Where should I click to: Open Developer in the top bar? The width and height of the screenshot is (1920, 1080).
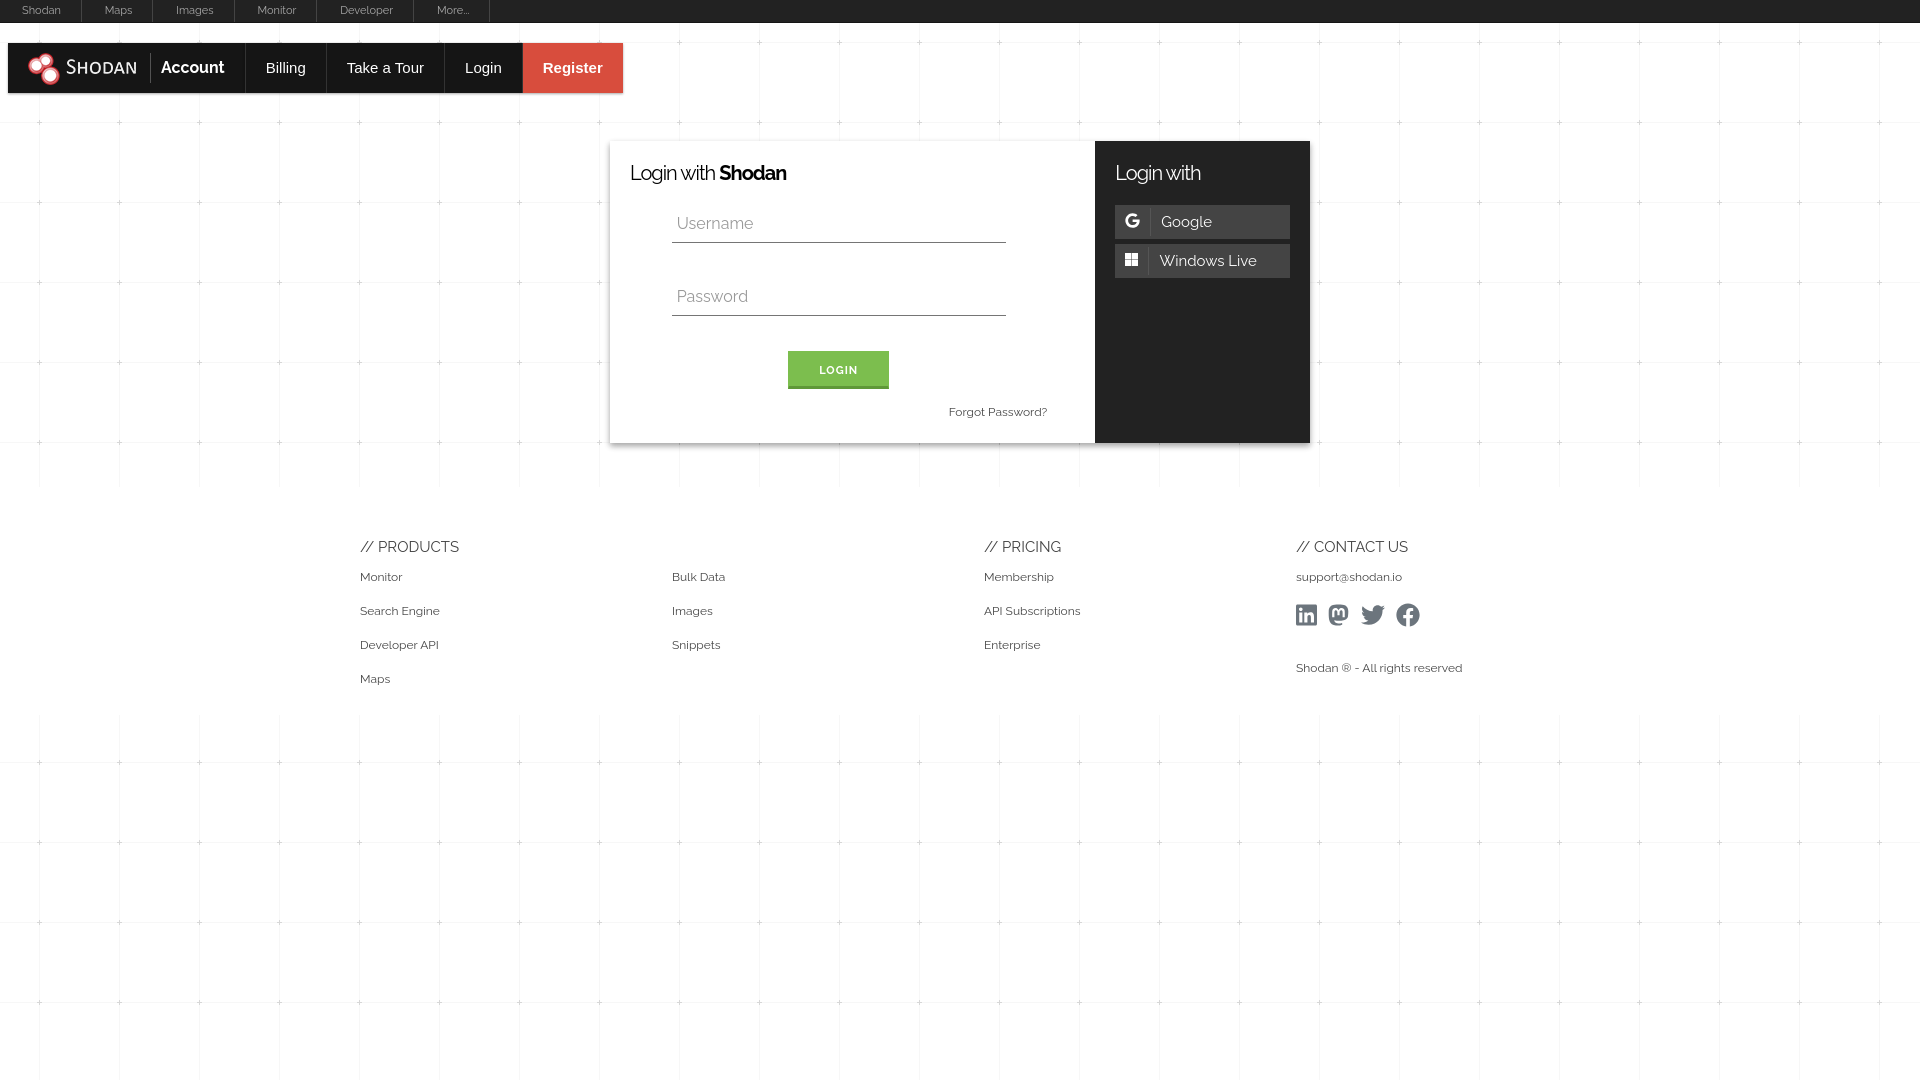(366, 10)
